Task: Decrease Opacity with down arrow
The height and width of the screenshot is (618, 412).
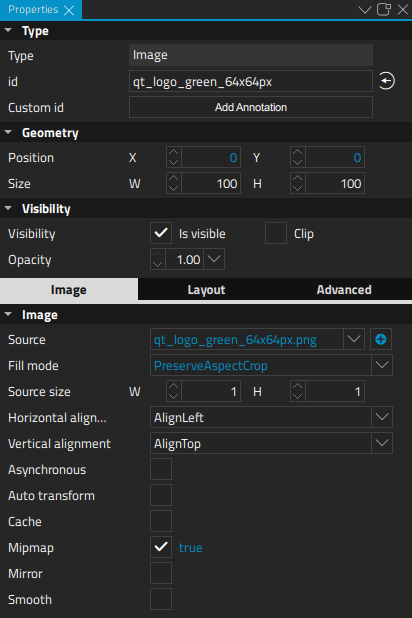Action: [158, 264]
